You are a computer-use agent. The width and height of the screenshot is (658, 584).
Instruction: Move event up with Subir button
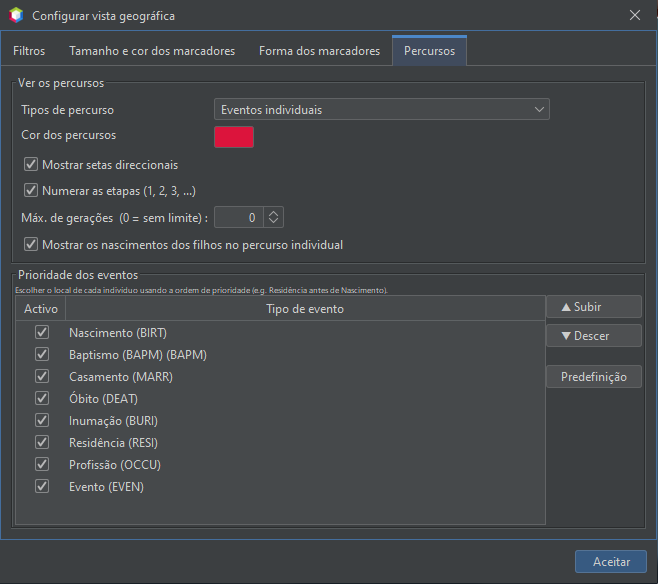(x=594, y=307)
